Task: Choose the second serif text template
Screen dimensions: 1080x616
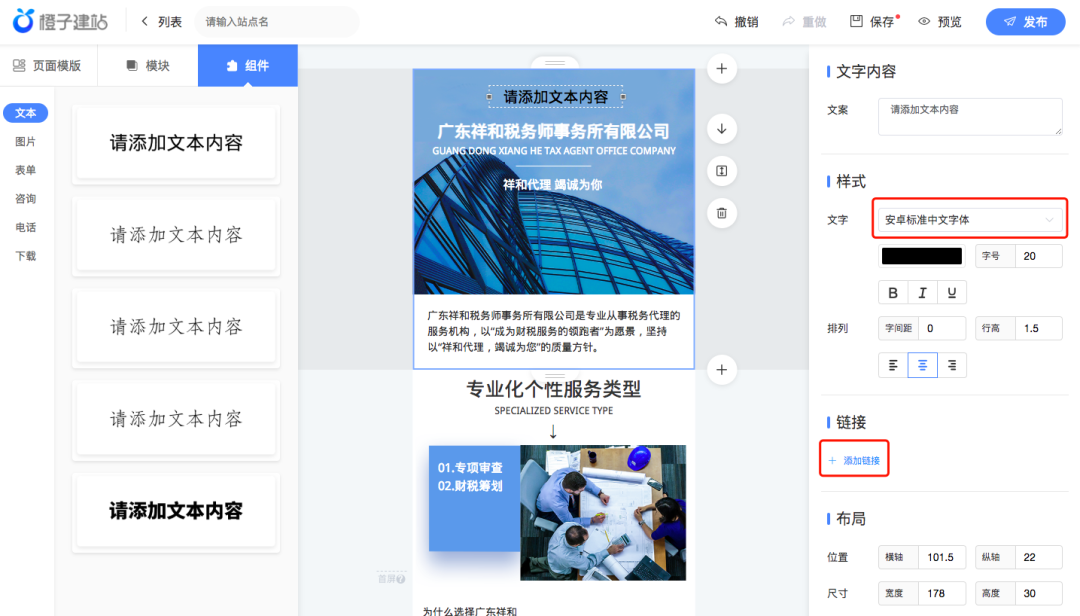Action: click(x=176, y=235)
